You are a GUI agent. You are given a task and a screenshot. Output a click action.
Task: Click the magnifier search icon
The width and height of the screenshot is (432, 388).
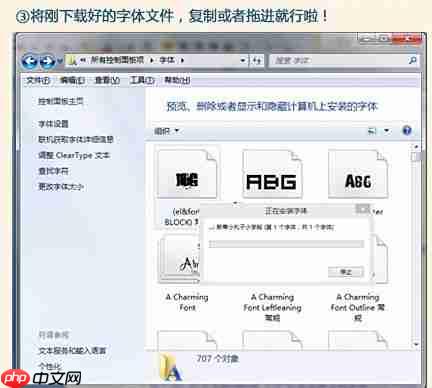pos(412,60)
